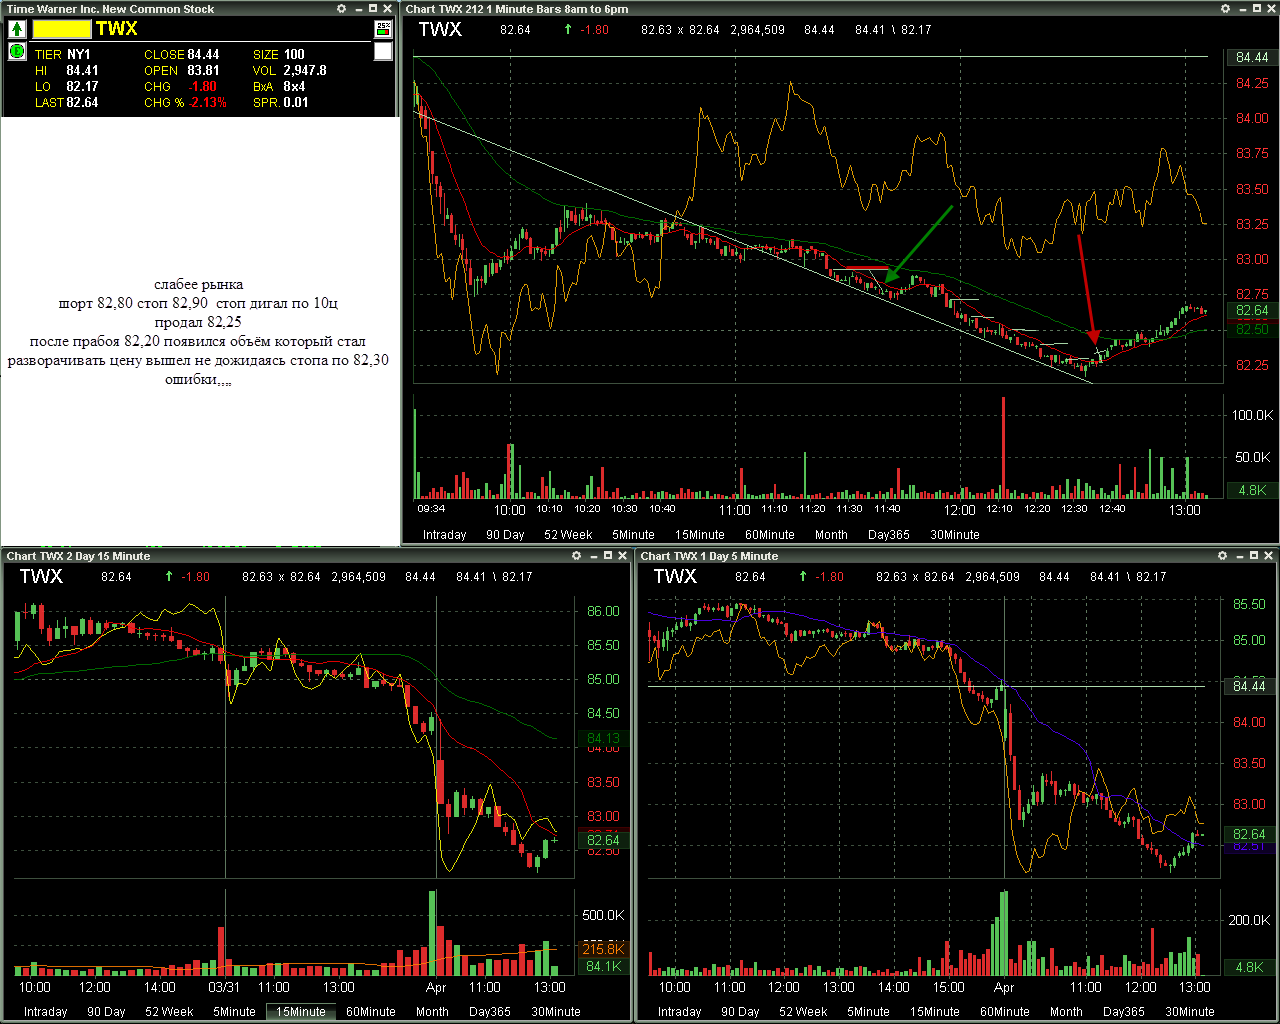Maximize the 15 Minute chart window
This screenshot has height=1024, width=1280.
[607, 556]
